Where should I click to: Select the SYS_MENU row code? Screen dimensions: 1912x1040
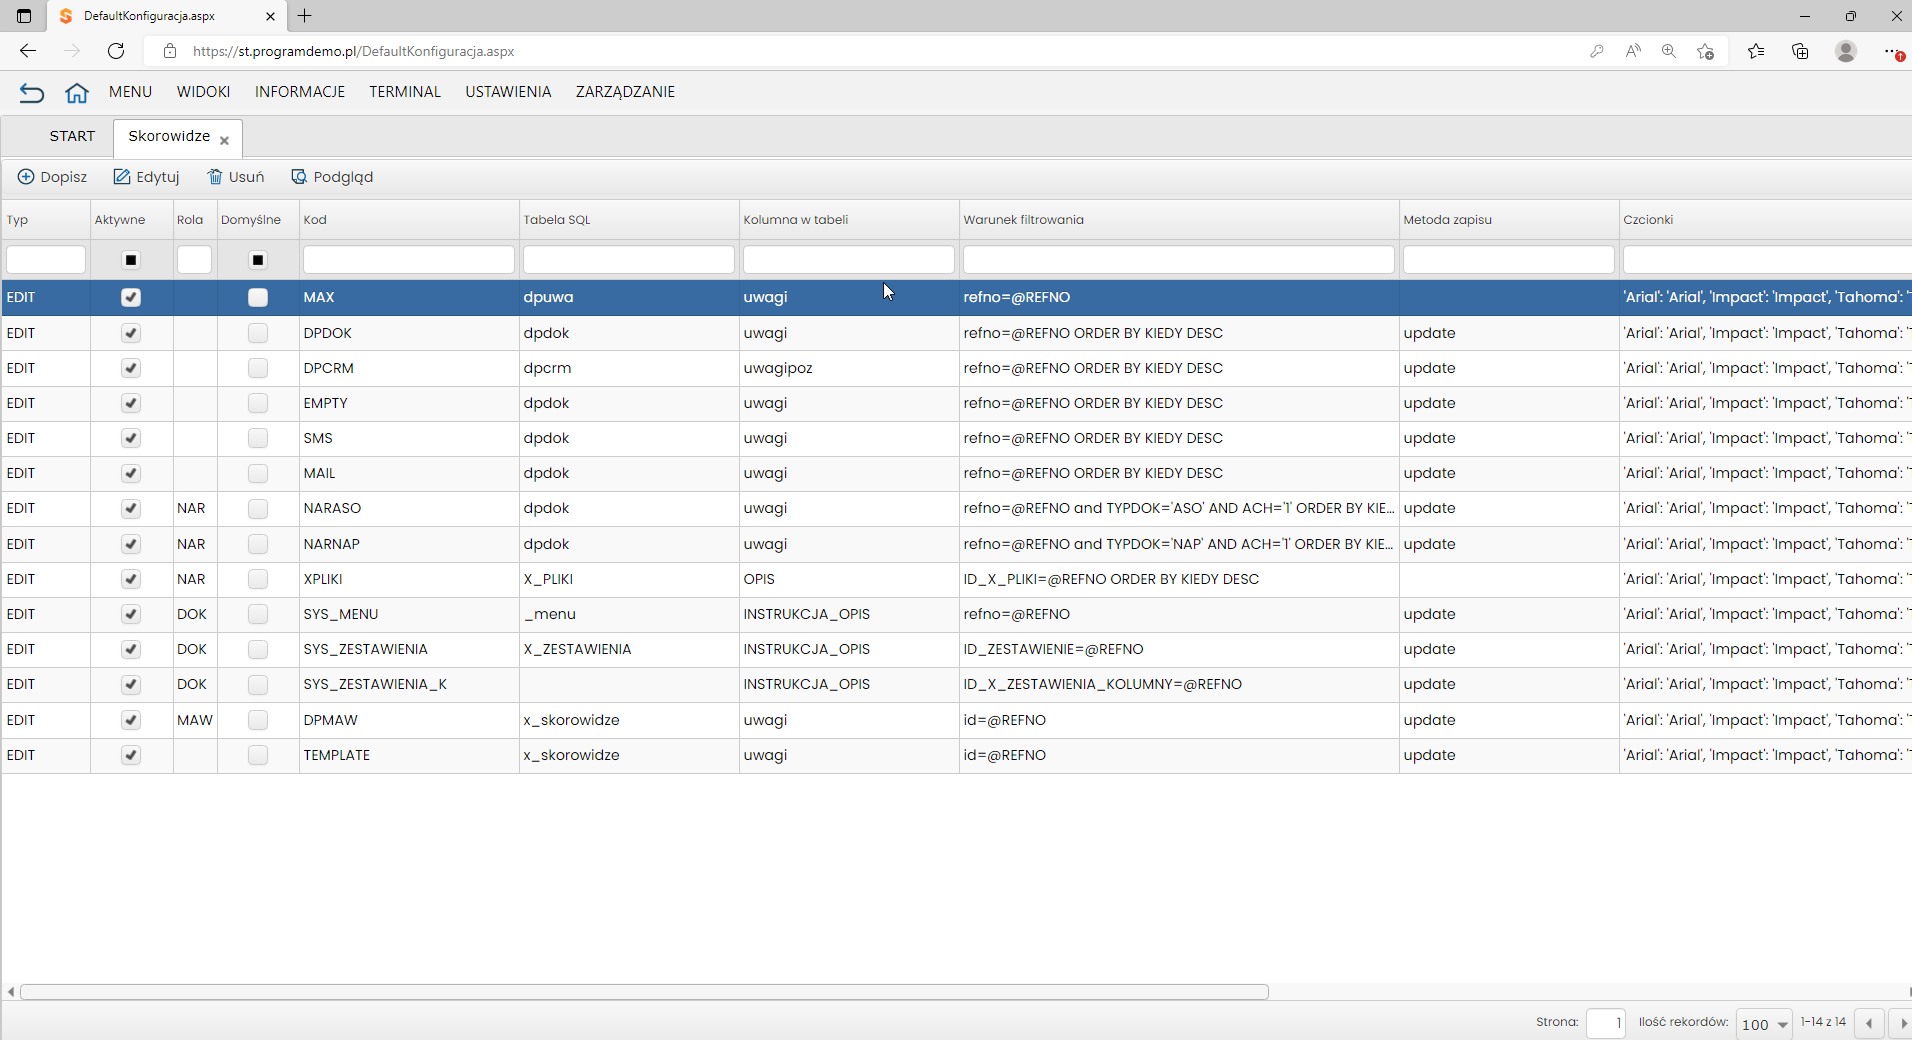341,614
